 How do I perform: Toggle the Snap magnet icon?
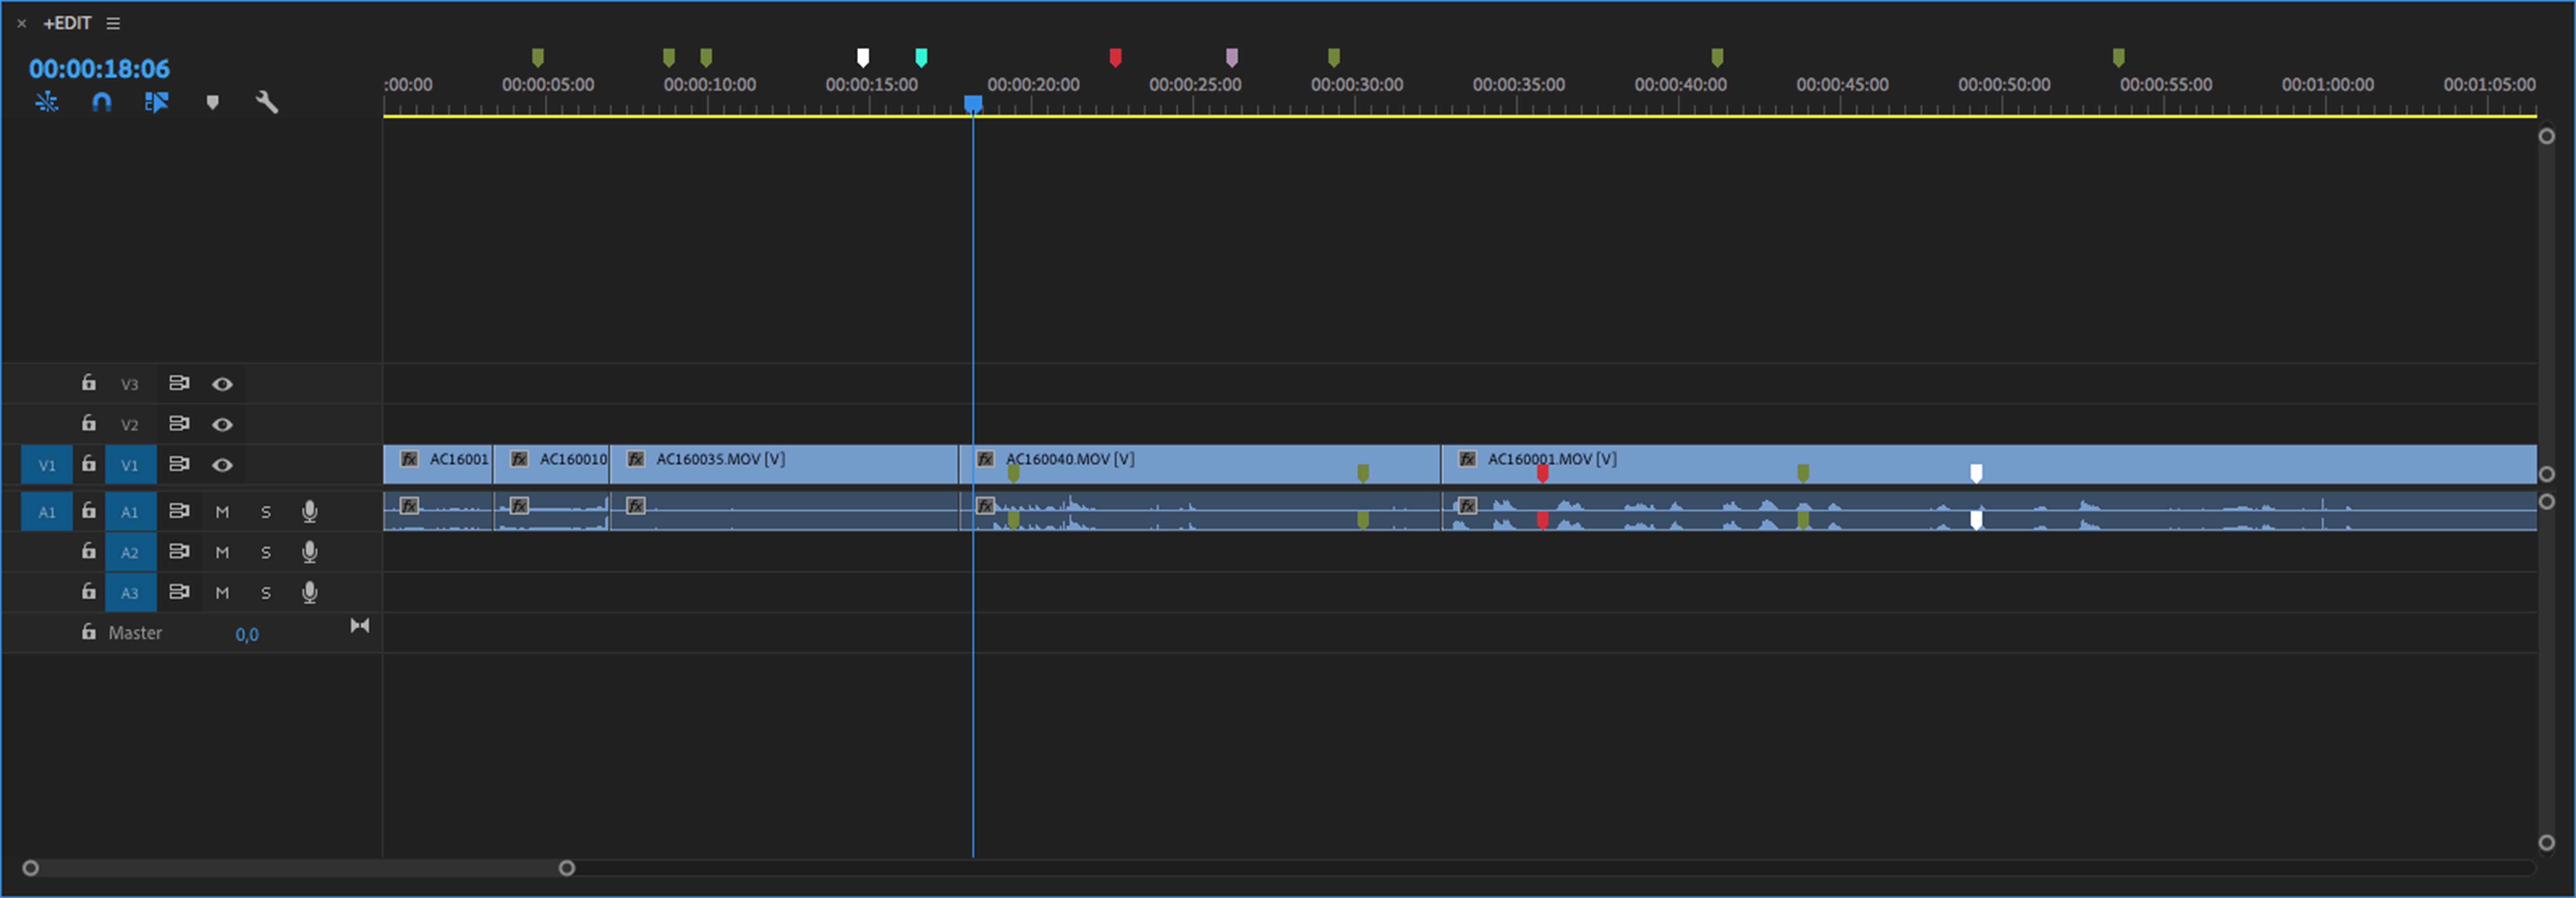pos(101,102)
